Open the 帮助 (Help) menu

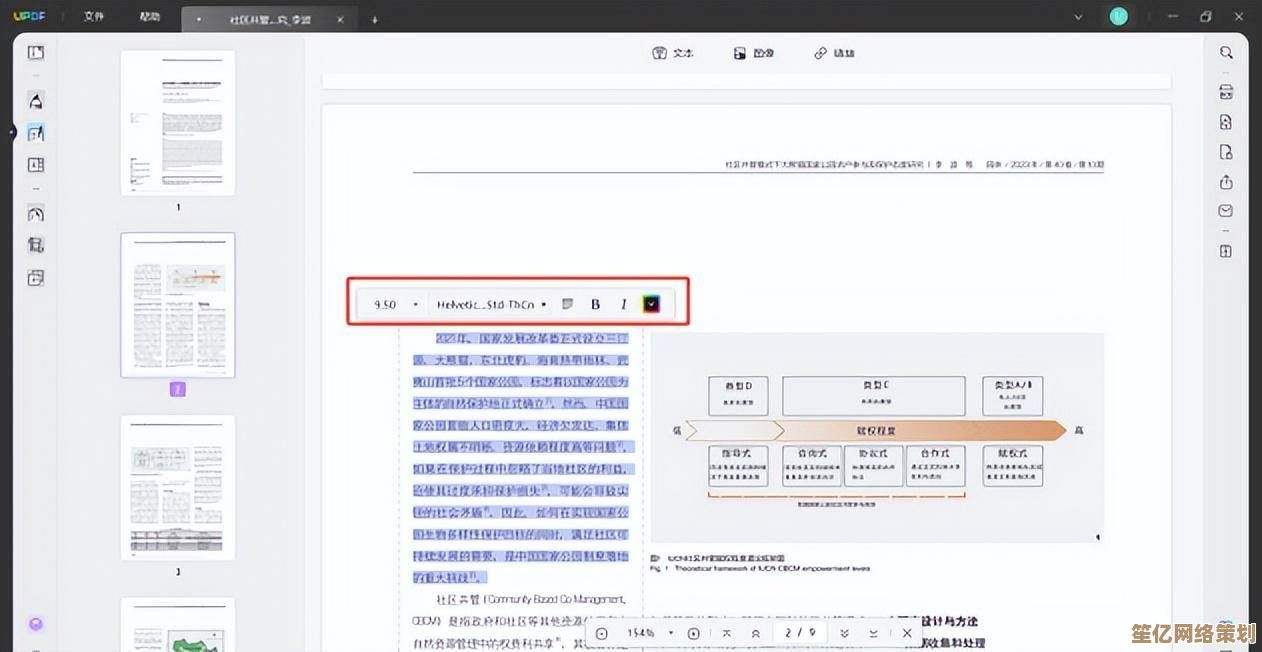(x=149, y=17)
